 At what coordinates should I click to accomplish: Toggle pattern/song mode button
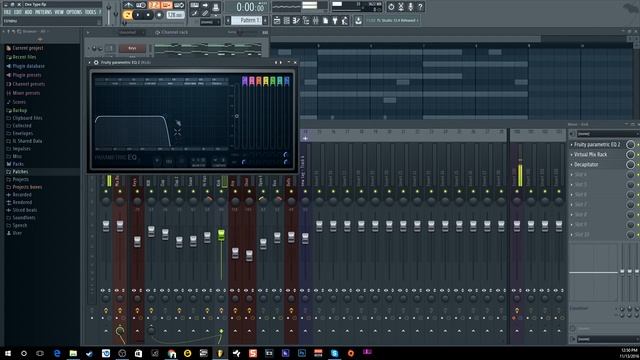tap(127, 15)
